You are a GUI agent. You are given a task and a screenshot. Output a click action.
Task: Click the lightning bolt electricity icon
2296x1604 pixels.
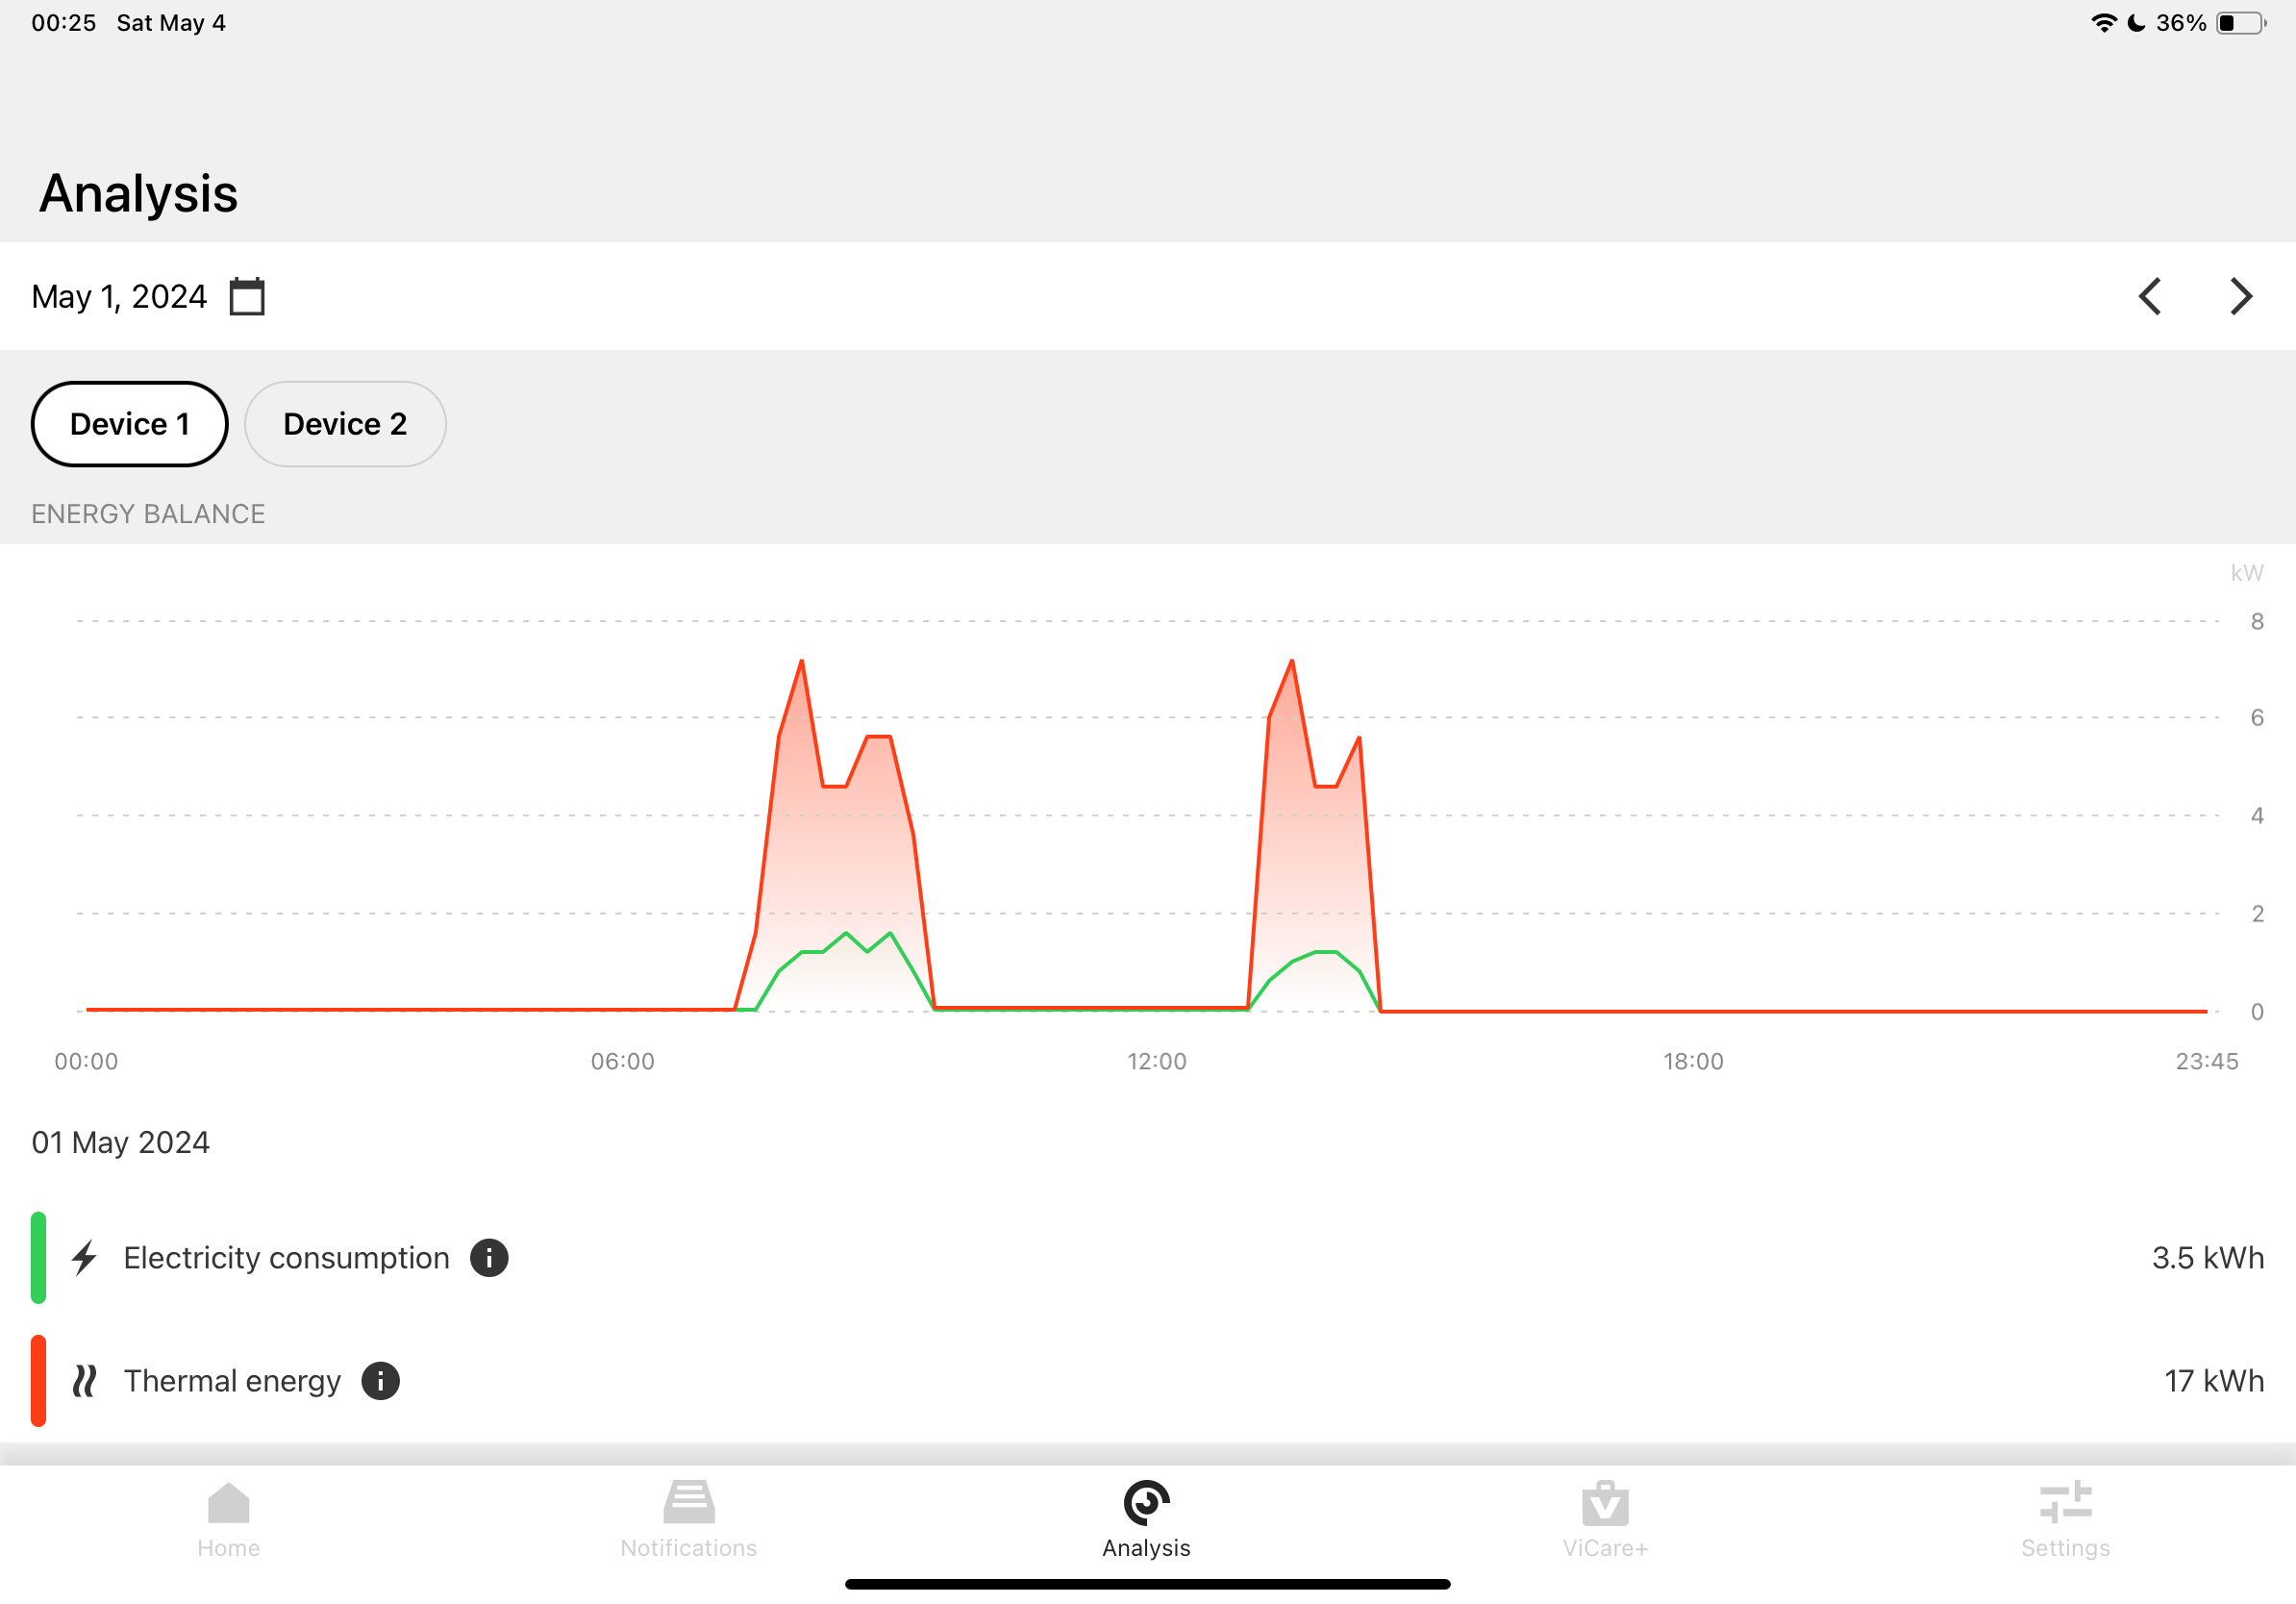[85, 1258]
